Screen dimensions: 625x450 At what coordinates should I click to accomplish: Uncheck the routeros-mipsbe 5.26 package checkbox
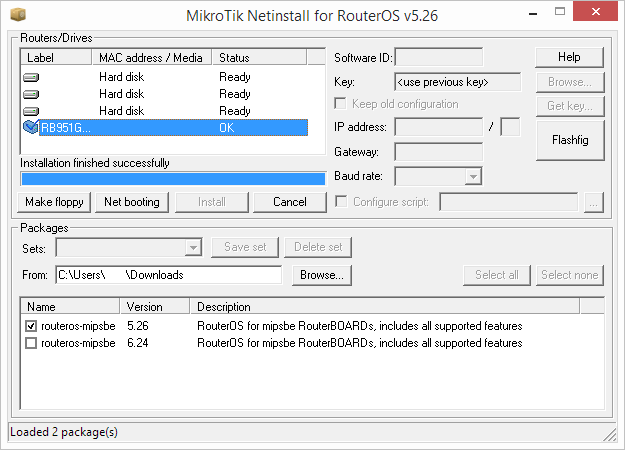(x=31, y=326)
